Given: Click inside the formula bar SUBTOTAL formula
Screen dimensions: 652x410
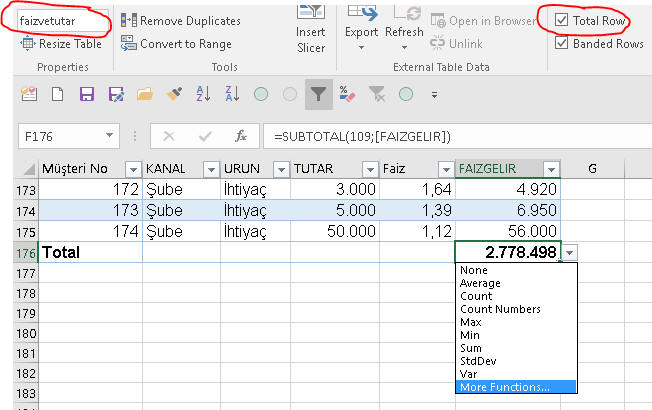Looking at the screenshot, I should coord(360,136).
